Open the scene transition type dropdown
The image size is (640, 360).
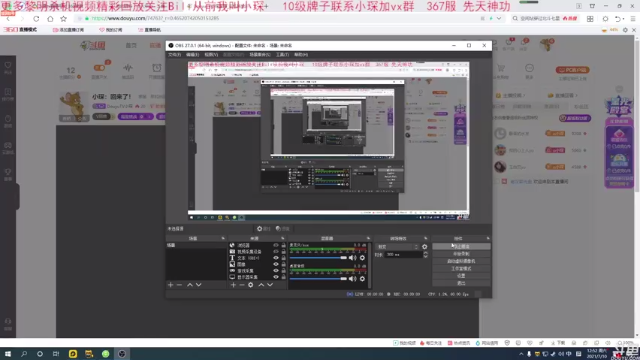coord(398,247)
